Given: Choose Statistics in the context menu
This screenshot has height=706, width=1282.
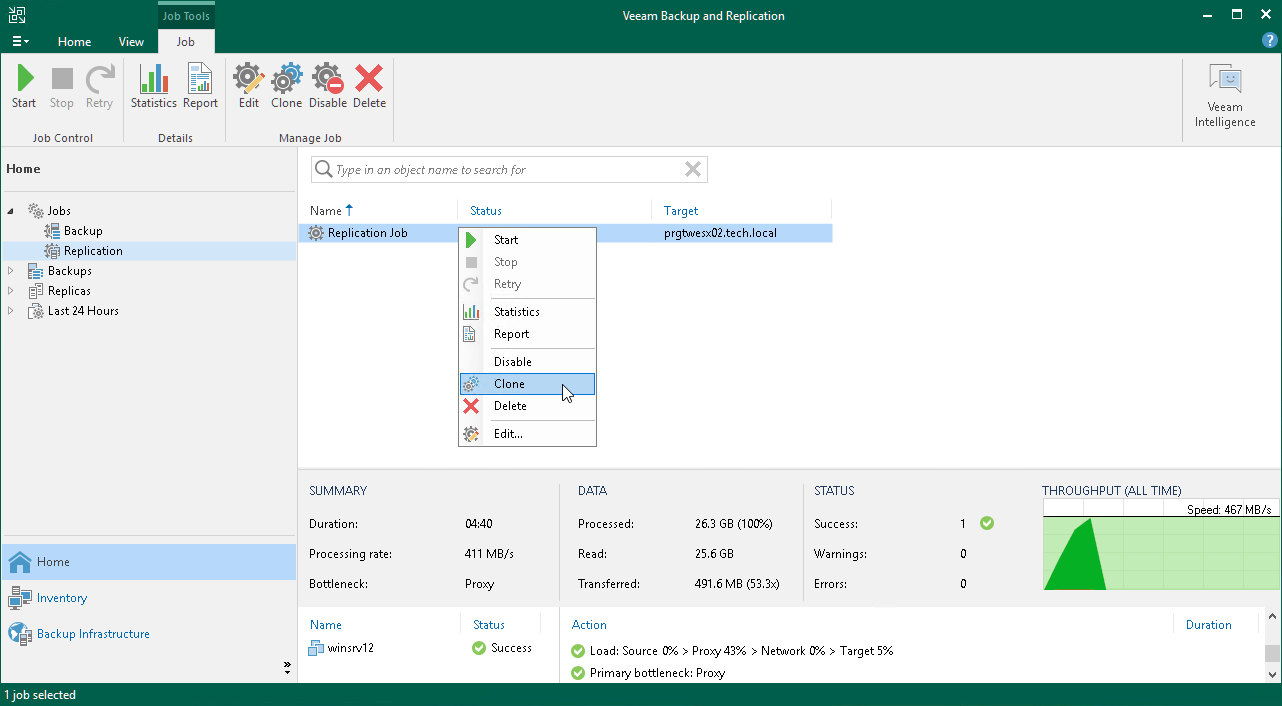Looking at the screenshot, I should point(527,312).
